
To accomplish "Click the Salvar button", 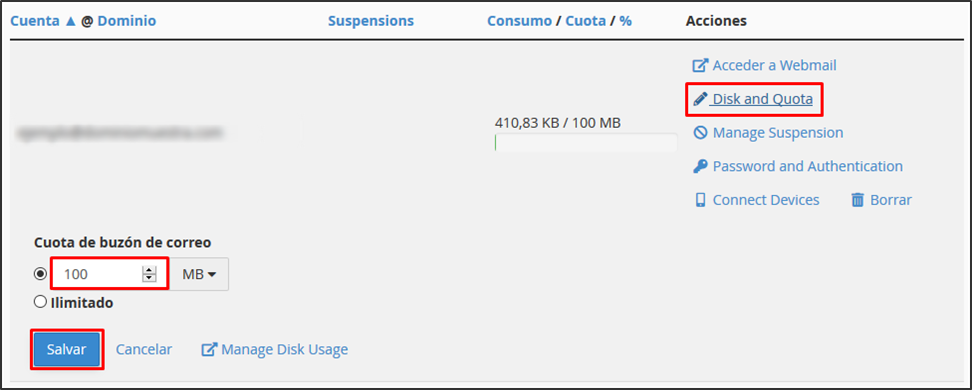I will 66,349.
